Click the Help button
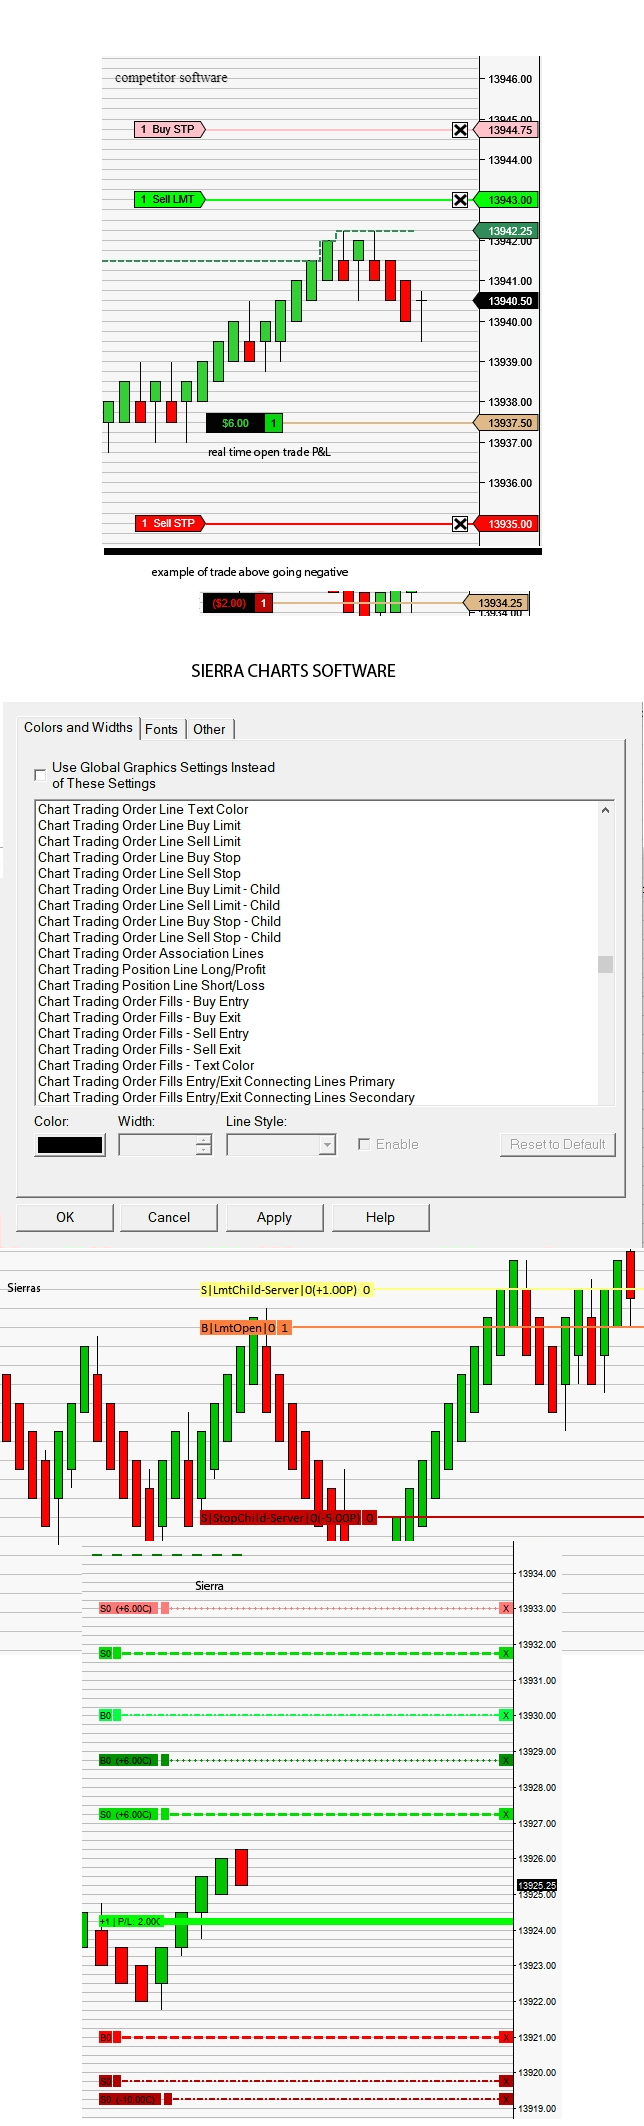644x2126 pixels. tap(380, 1217)
